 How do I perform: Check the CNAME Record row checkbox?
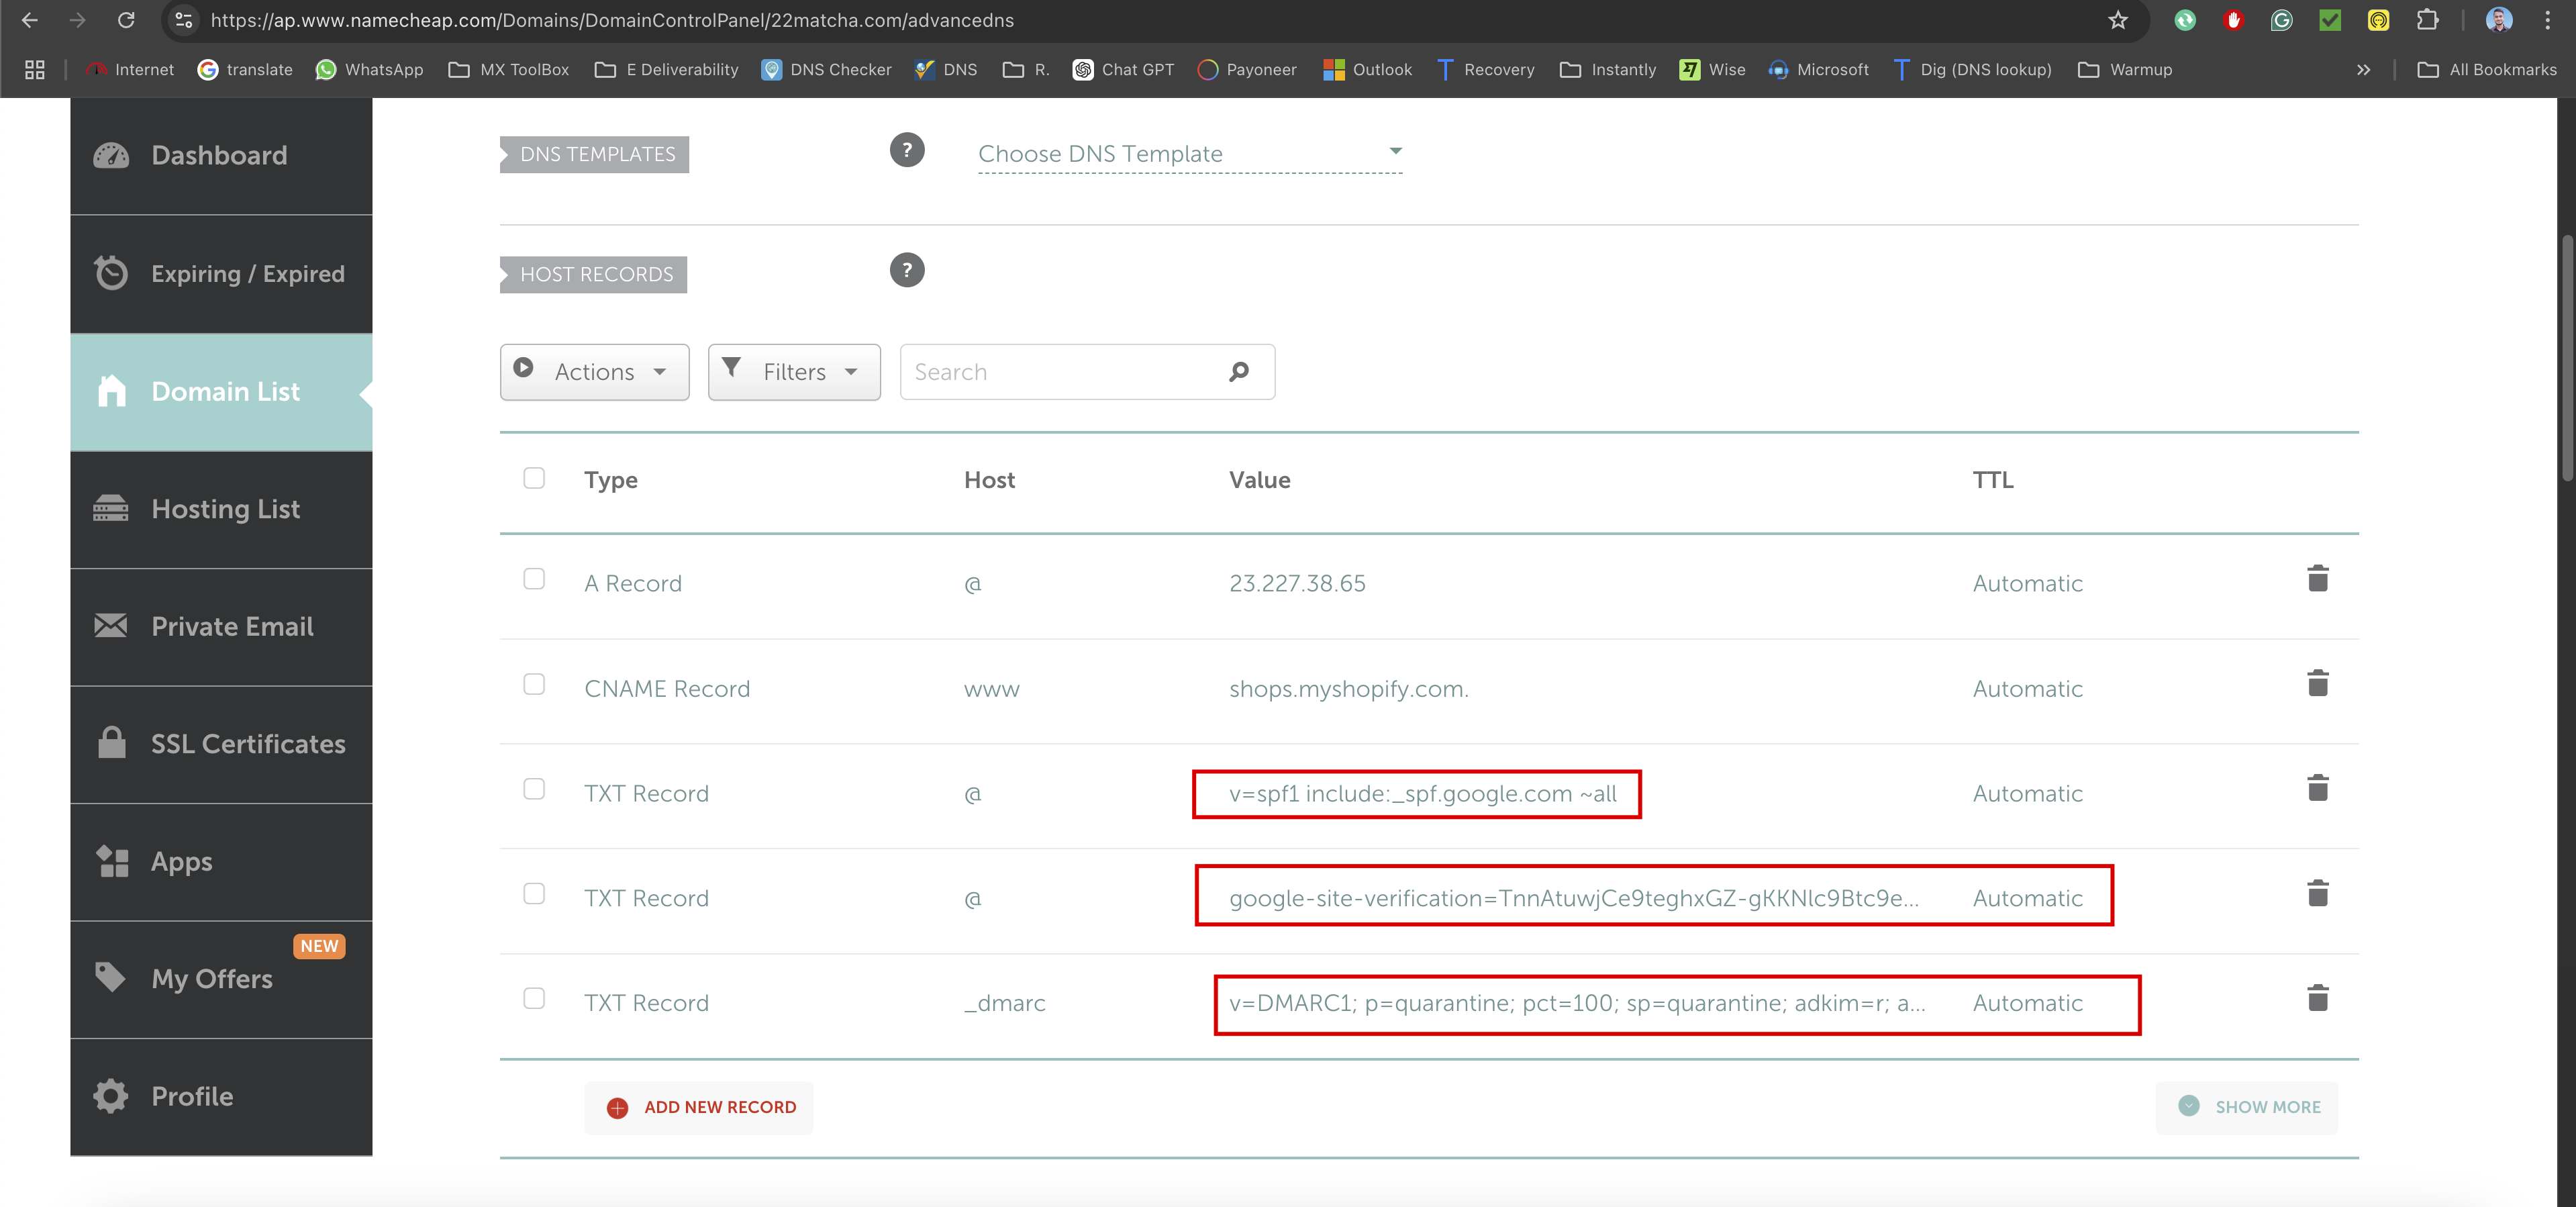pyautogui.click(x=534, y=684)
